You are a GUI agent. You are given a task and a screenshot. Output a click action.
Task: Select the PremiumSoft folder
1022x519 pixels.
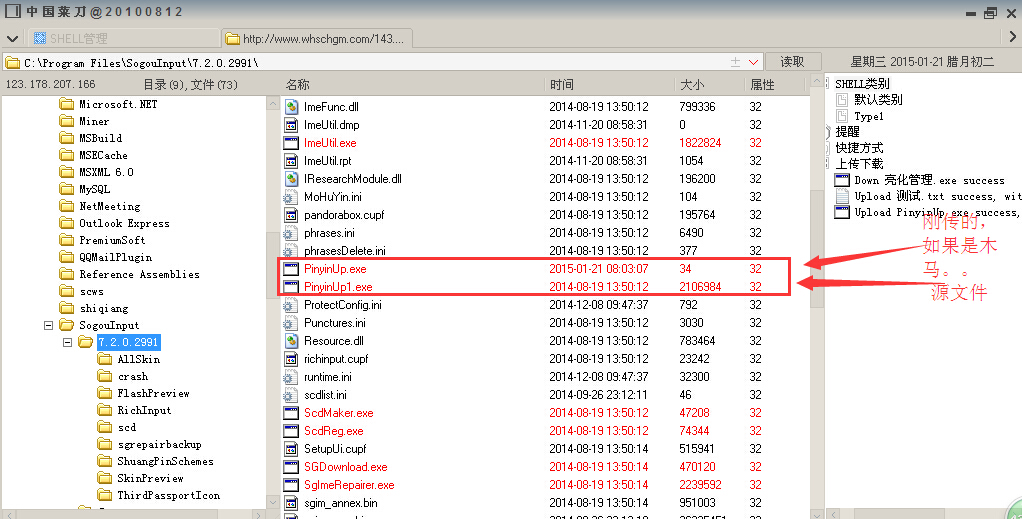[112, 240]
